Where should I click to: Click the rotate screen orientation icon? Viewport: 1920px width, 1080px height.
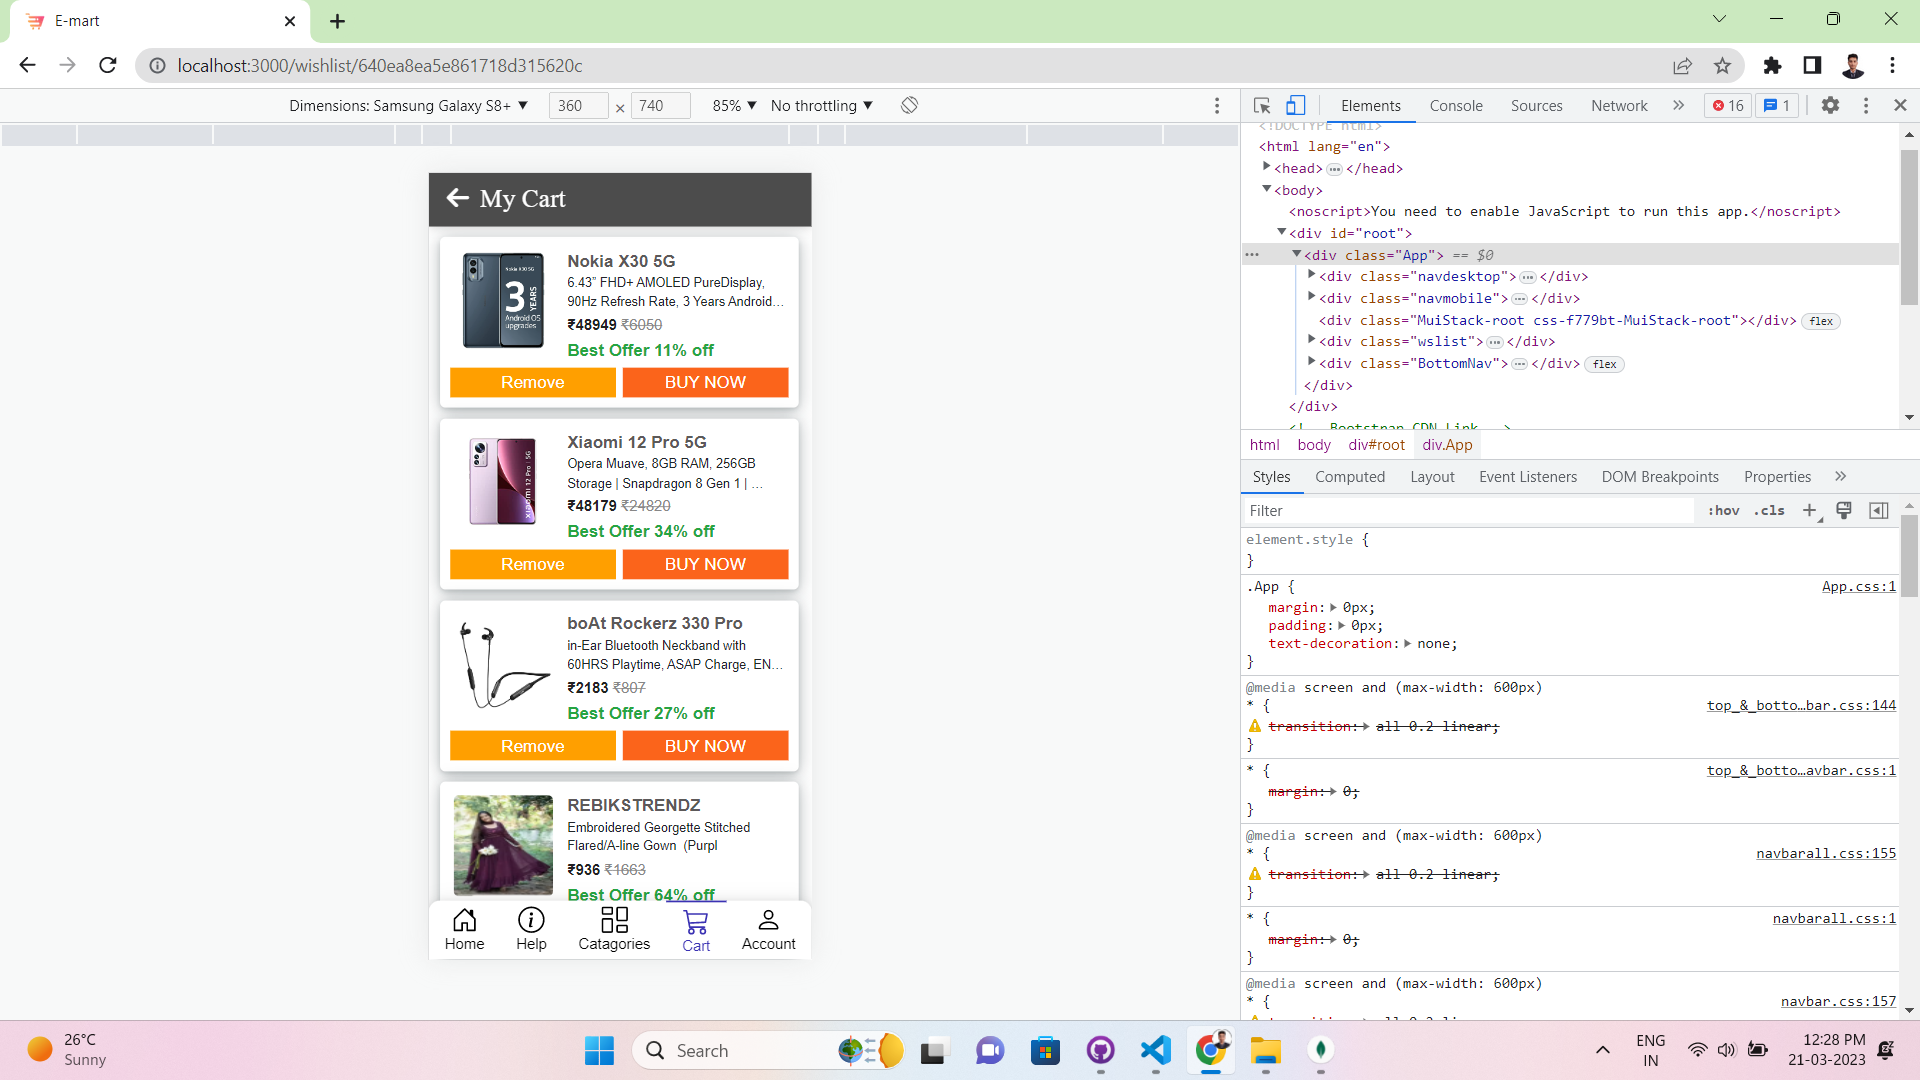coord(909,105)
